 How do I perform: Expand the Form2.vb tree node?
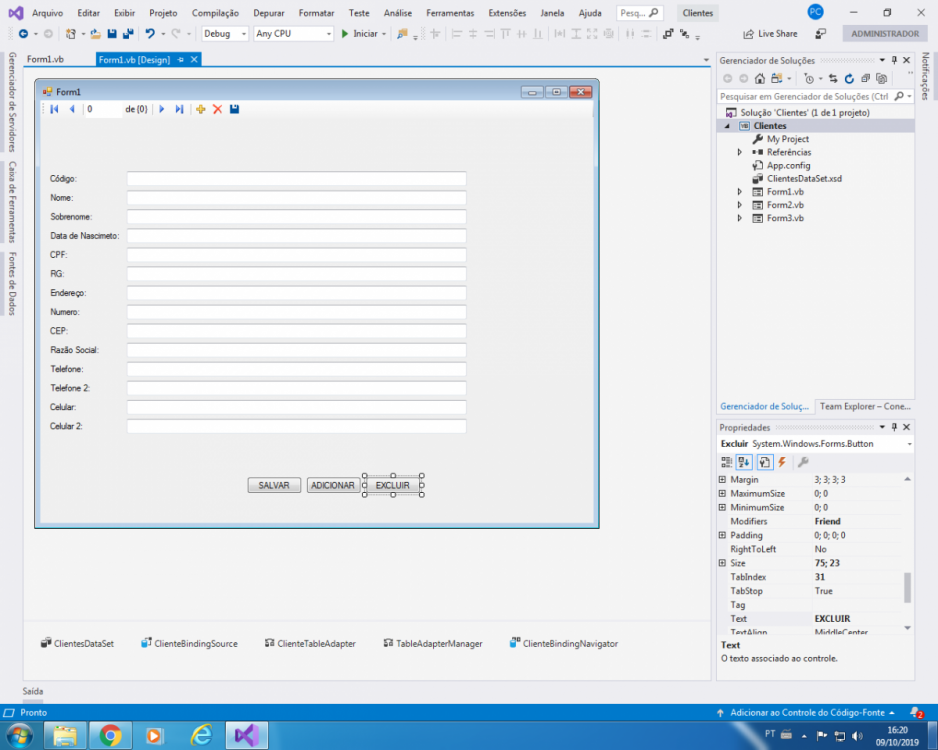click(x=739, y=205)
